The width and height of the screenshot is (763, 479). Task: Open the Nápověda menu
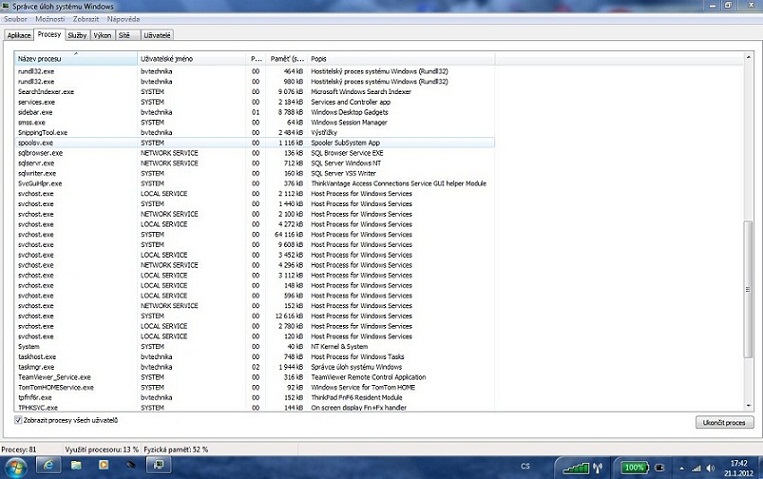click(123, 19)
